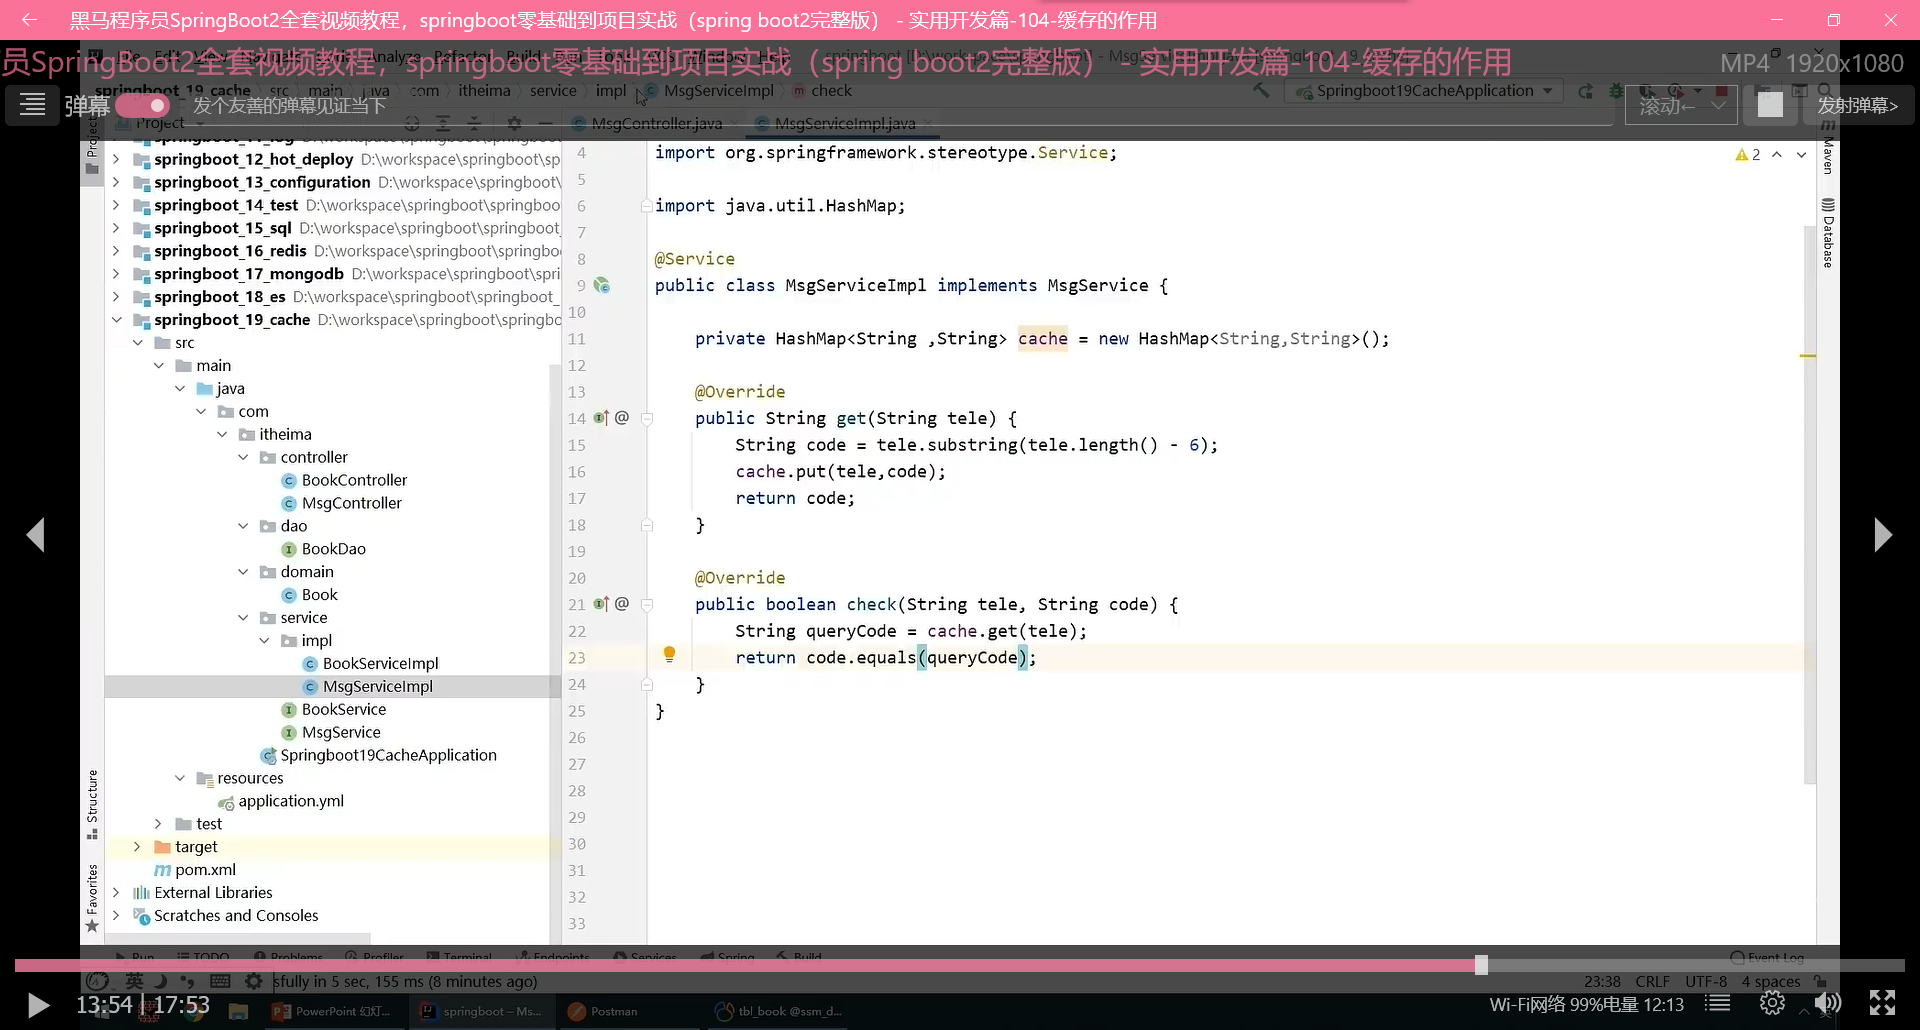Switch to tbl_book database window in taskbar
The height and width of the screenshot is (1030, 1920).
tap(779, 1011)
